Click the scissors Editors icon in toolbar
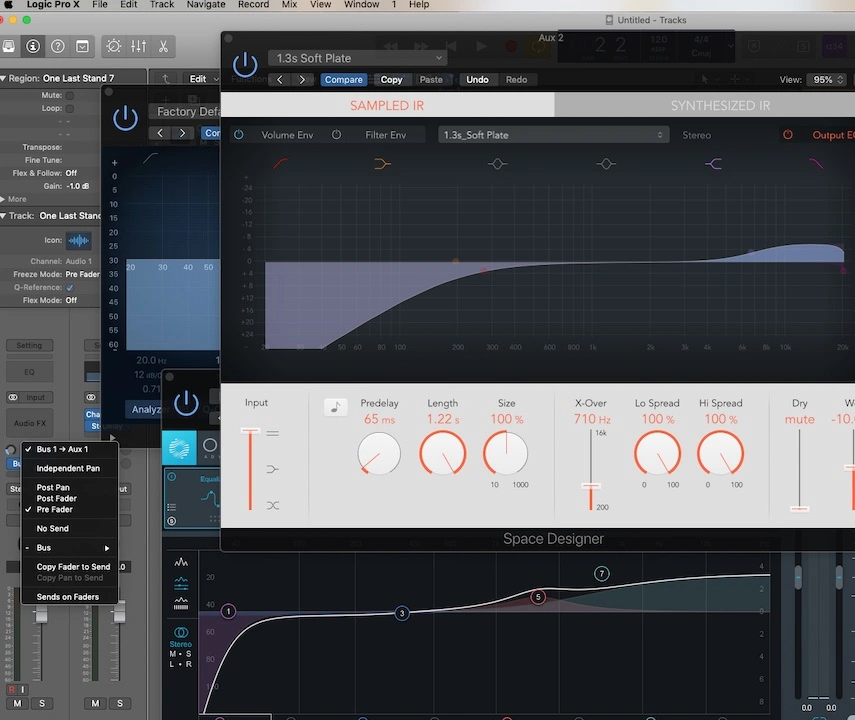This screenshot has height=720, width=855. [x=162, y=46]
